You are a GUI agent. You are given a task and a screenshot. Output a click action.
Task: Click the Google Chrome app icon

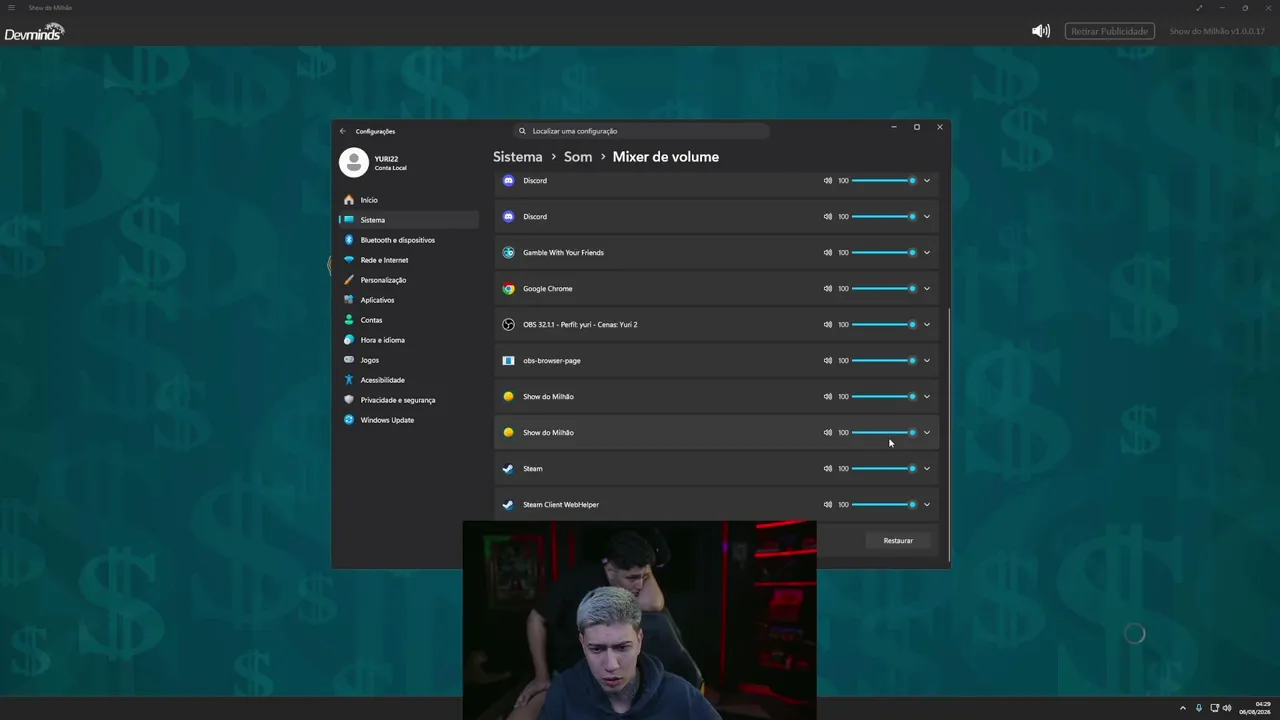pyautogui.click(x=508, y=289)
